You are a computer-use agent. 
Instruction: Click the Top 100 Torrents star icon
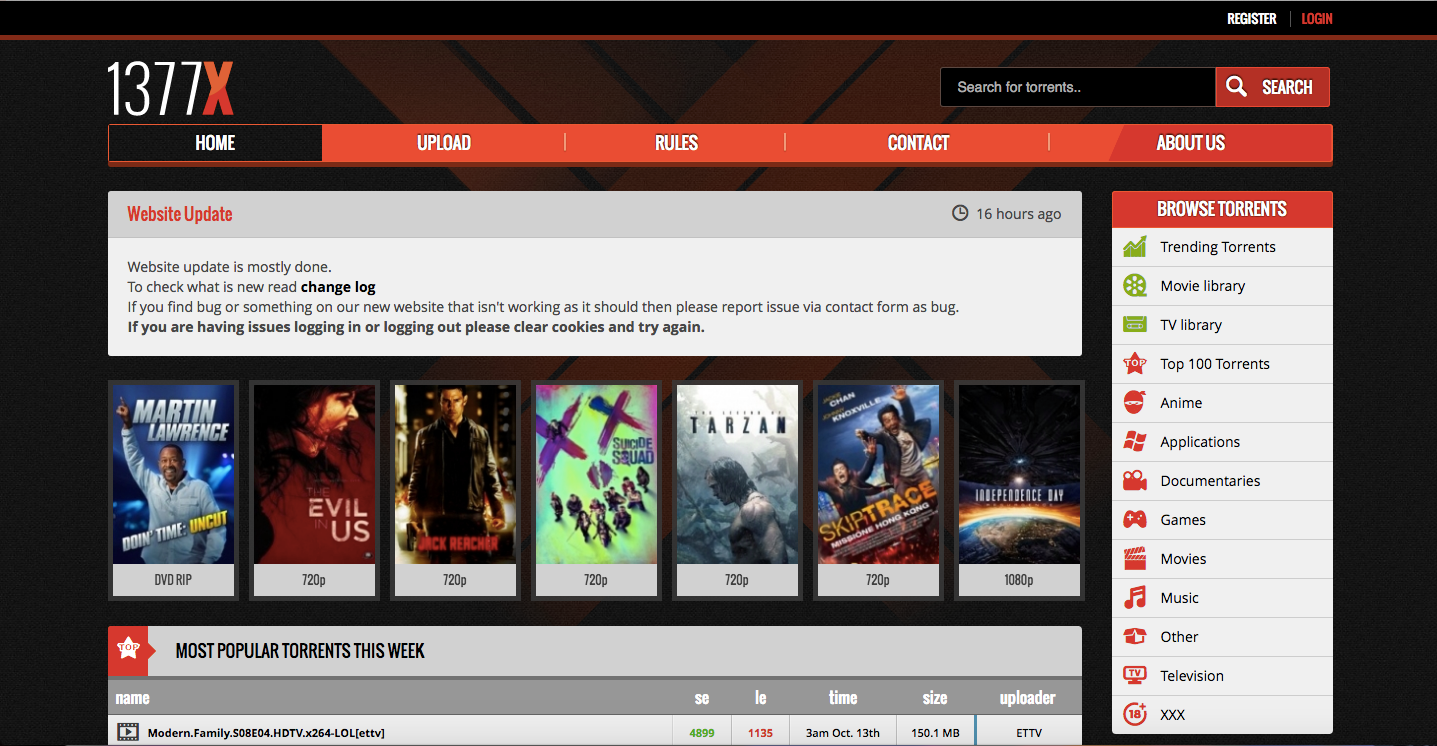coord(1134,364)
